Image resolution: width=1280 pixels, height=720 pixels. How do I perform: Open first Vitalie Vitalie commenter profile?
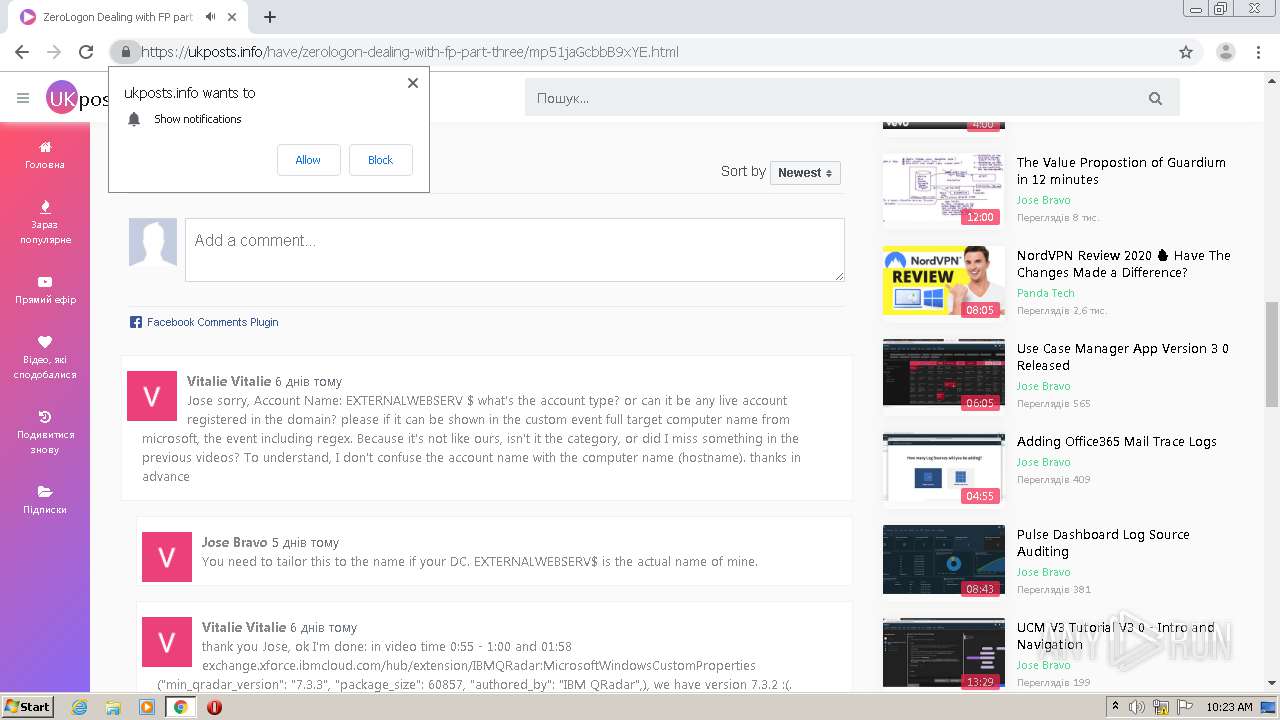pos(229,381)
